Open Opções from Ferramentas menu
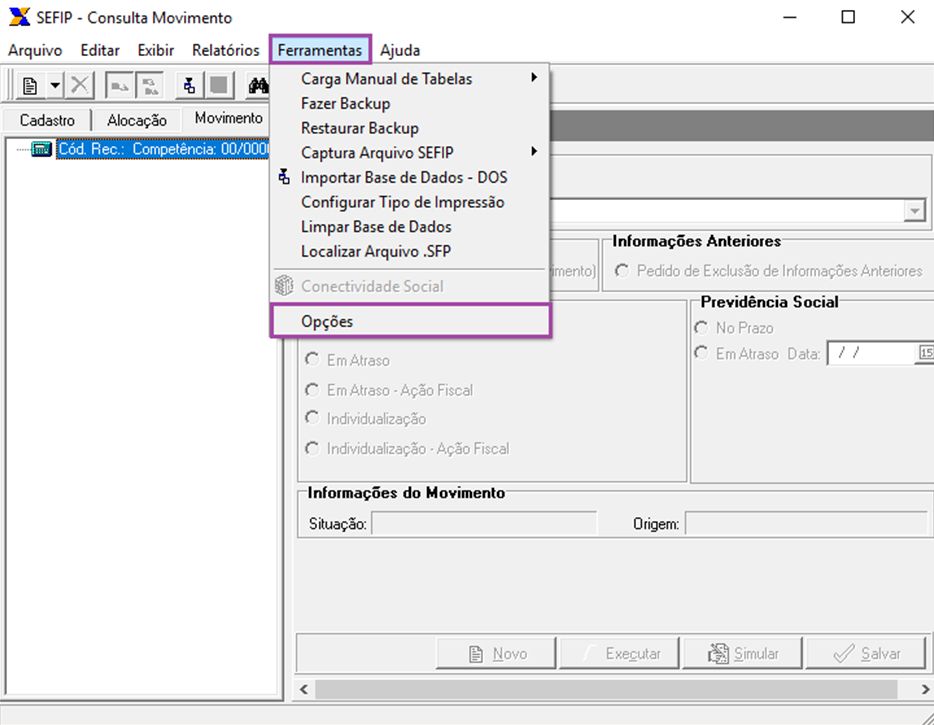This screenshot has width=934, height=725. click(x=410, y=321)
